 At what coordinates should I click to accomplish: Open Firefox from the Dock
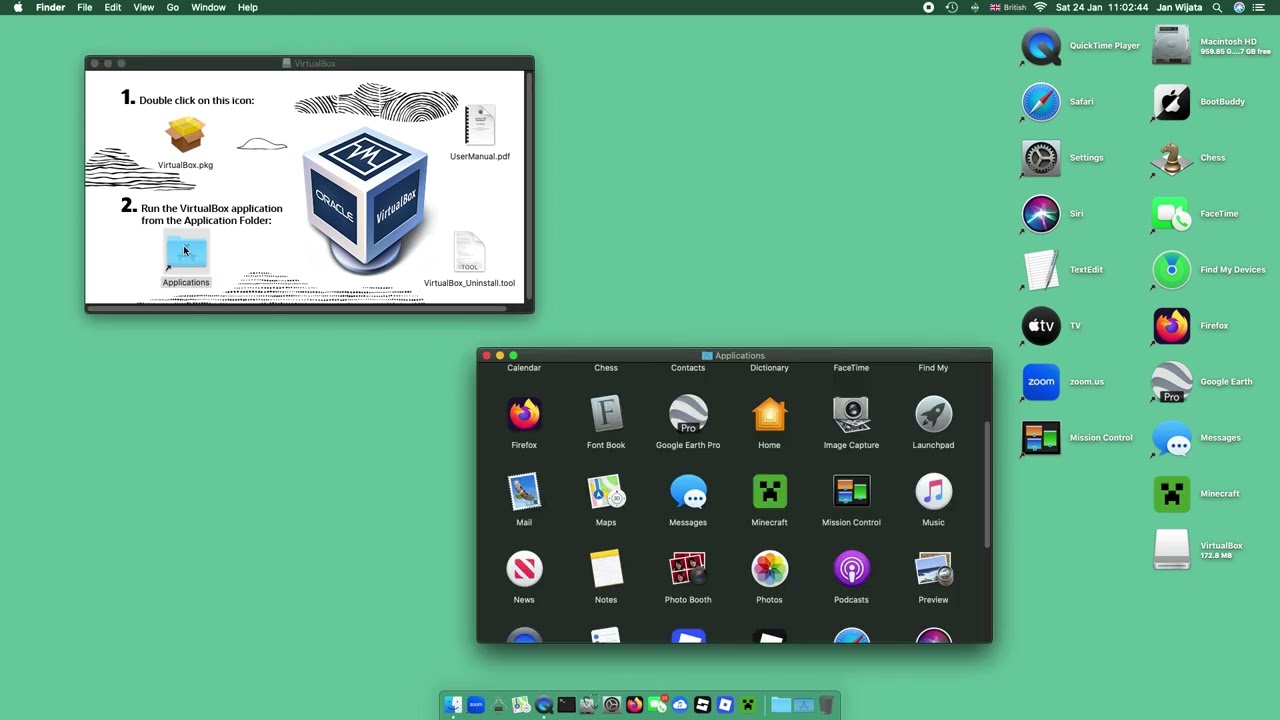(634, 704)
